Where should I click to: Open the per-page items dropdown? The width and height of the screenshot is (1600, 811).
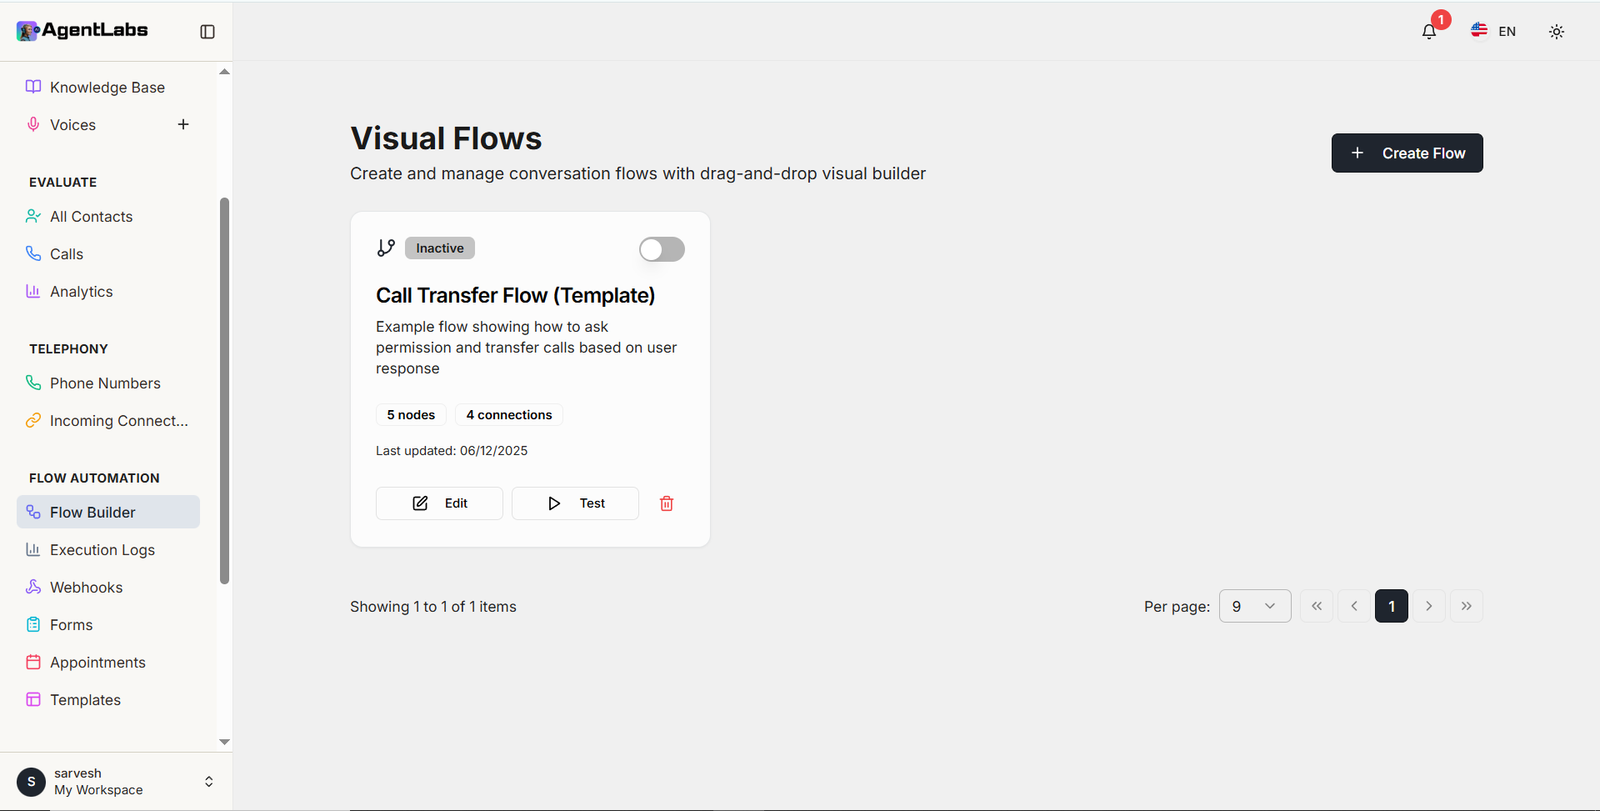point(1254,606)
